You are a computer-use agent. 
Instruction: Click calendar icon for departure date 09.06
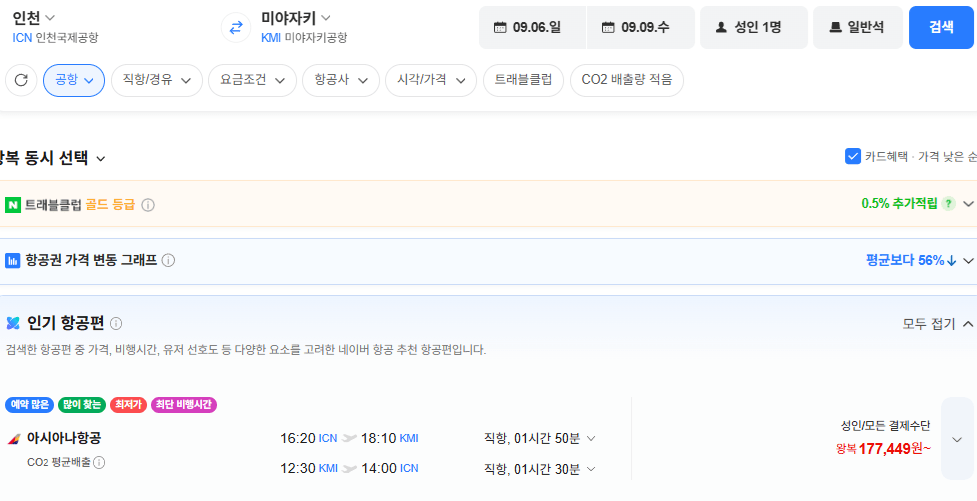500,27
